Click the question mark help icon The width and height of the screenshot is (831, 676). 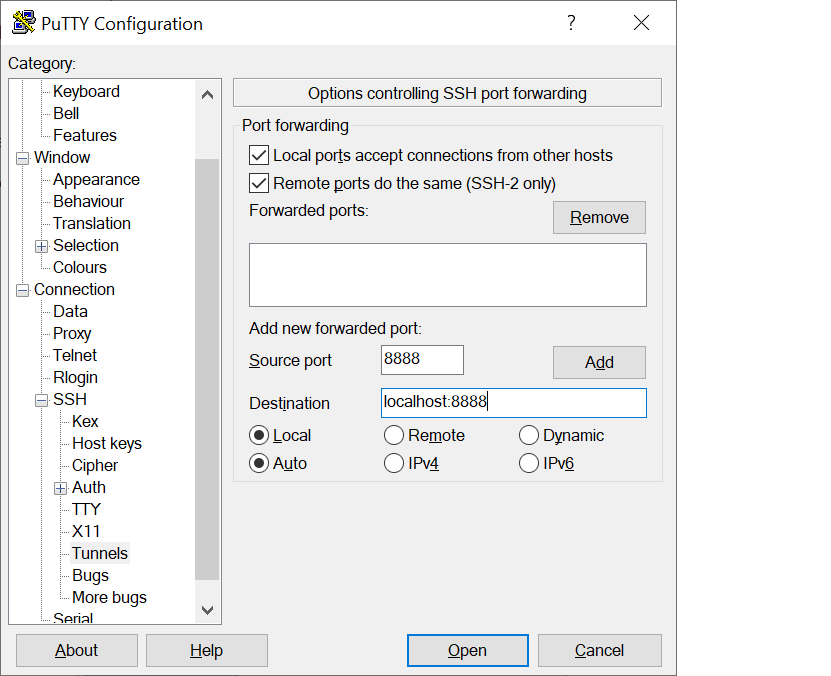coord(571,23)
